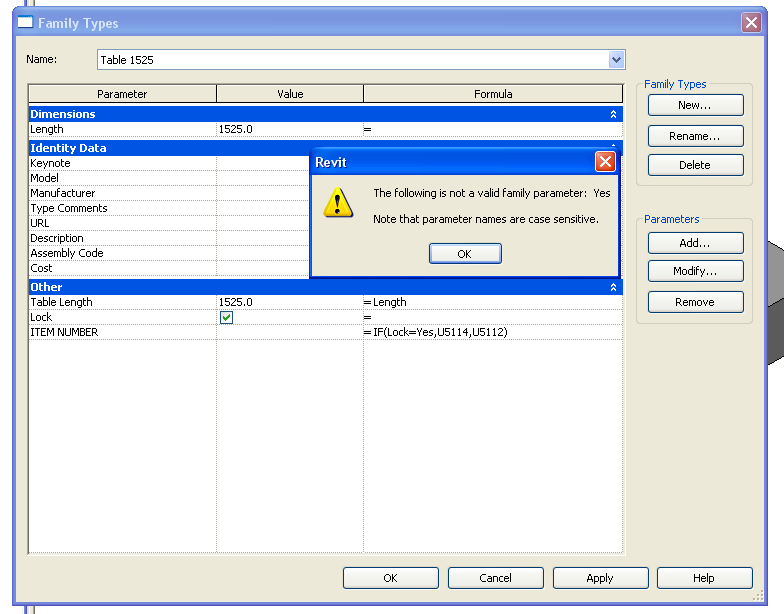Click the Cancel button

pos(496,578)
